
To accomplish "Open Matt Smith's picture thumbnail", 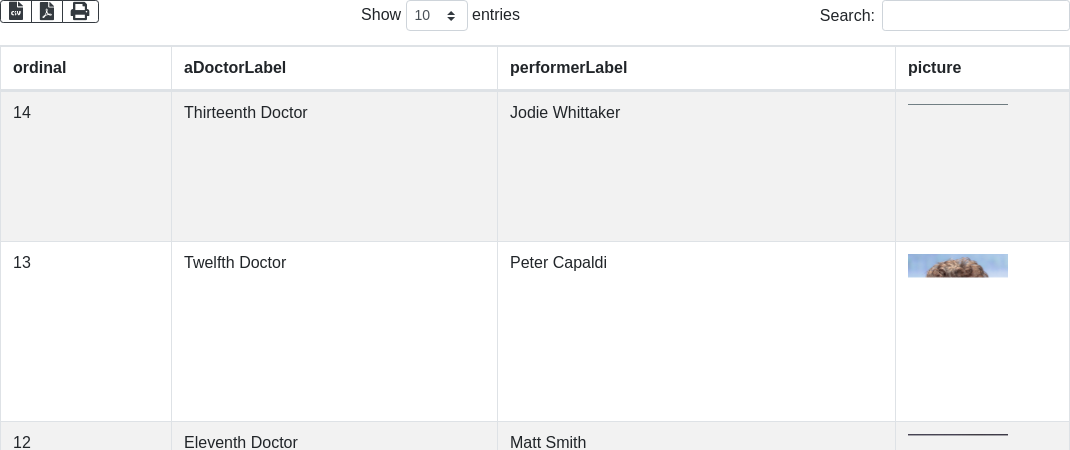I will click(958, 435).
